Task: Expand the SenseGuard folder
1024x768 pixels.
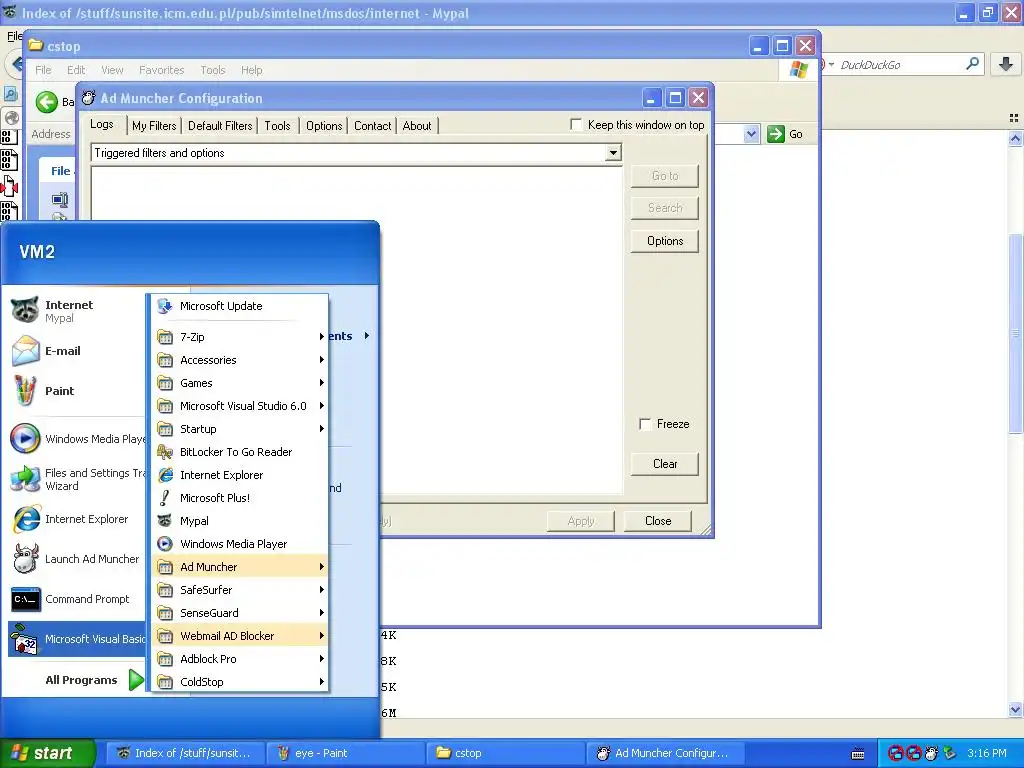Action: [x=240, y=613]
